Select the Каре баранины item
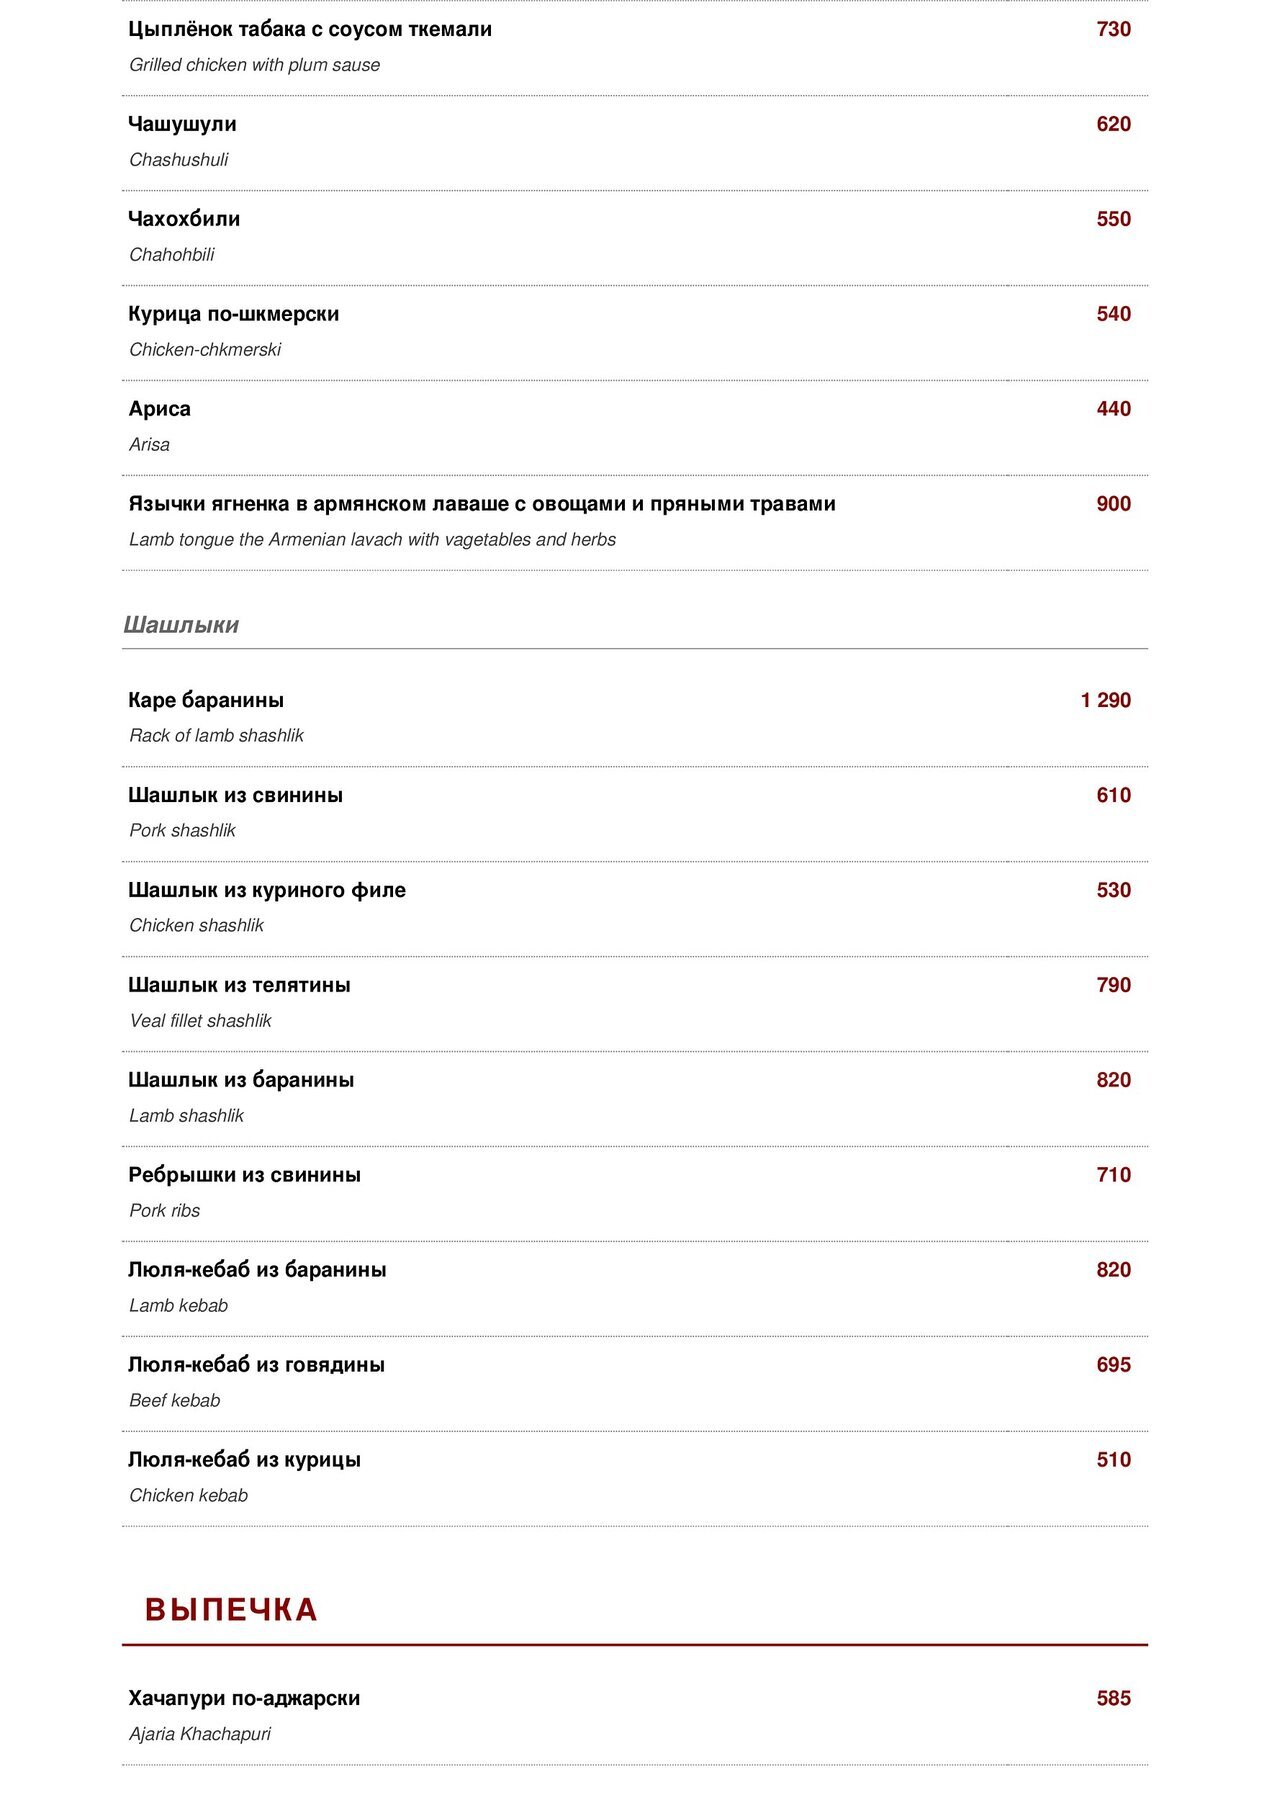The width and height of the screenshot is (1272, 1800). pyautogui.click(x=206, y=700)
